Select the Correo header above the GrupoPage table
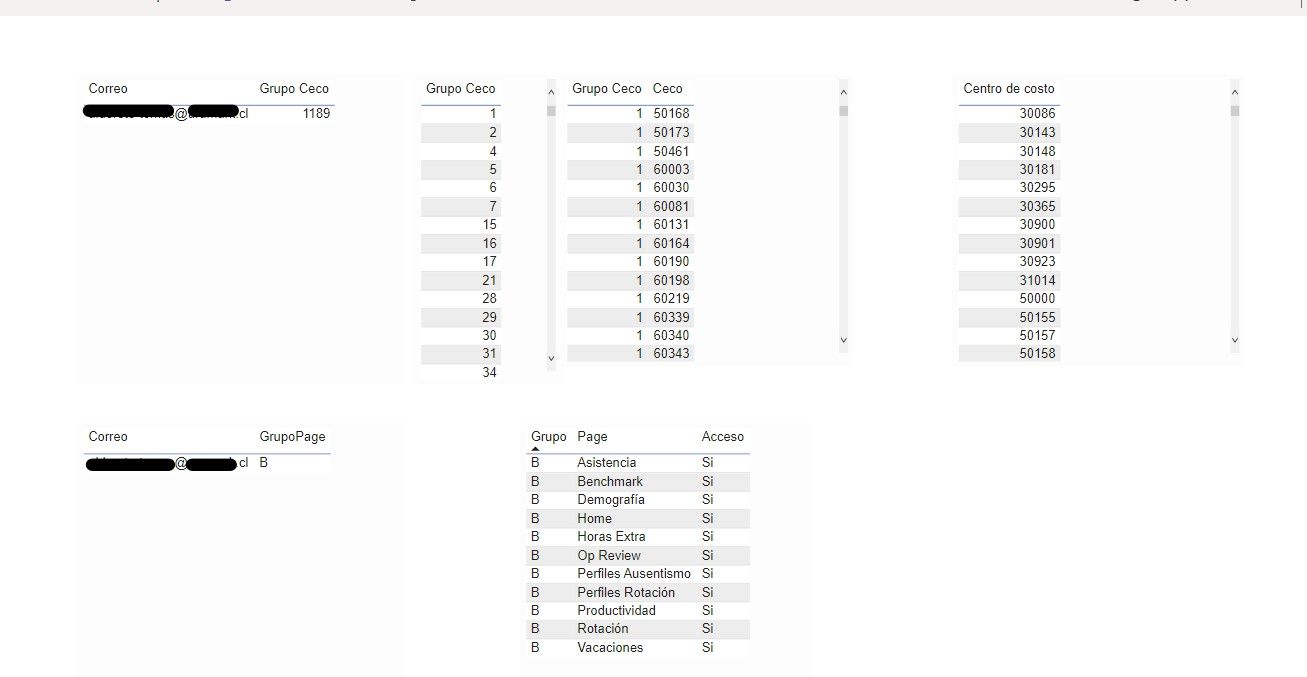Viewport: 1307px width, 677px height. (x=108, y=437)
